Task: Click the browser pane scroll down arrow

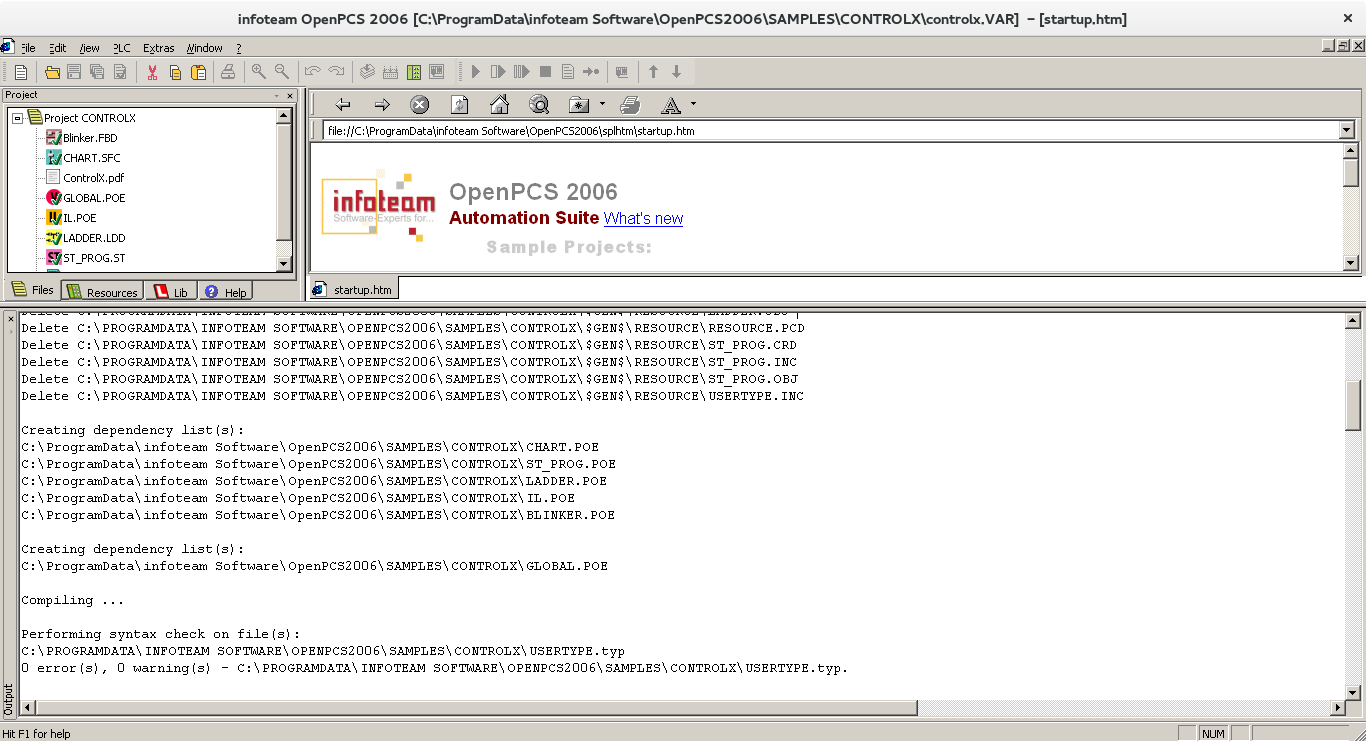Action: tap(1351, 263)
